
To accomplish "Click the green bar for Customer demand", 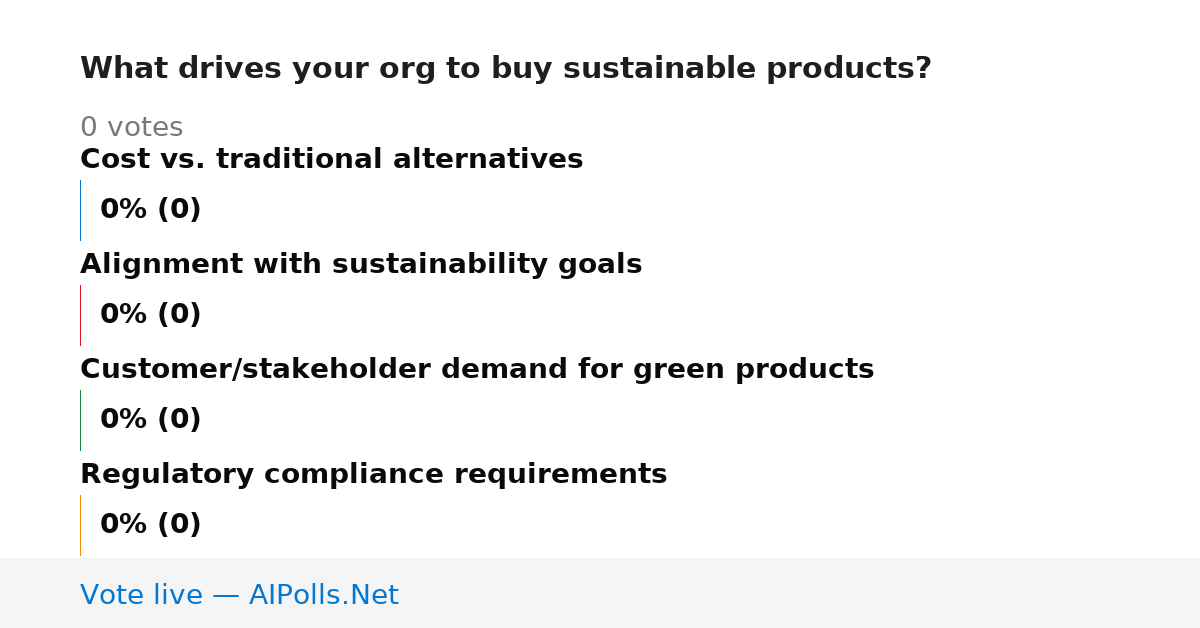I will pyautogui.click(x=80, y=420).
